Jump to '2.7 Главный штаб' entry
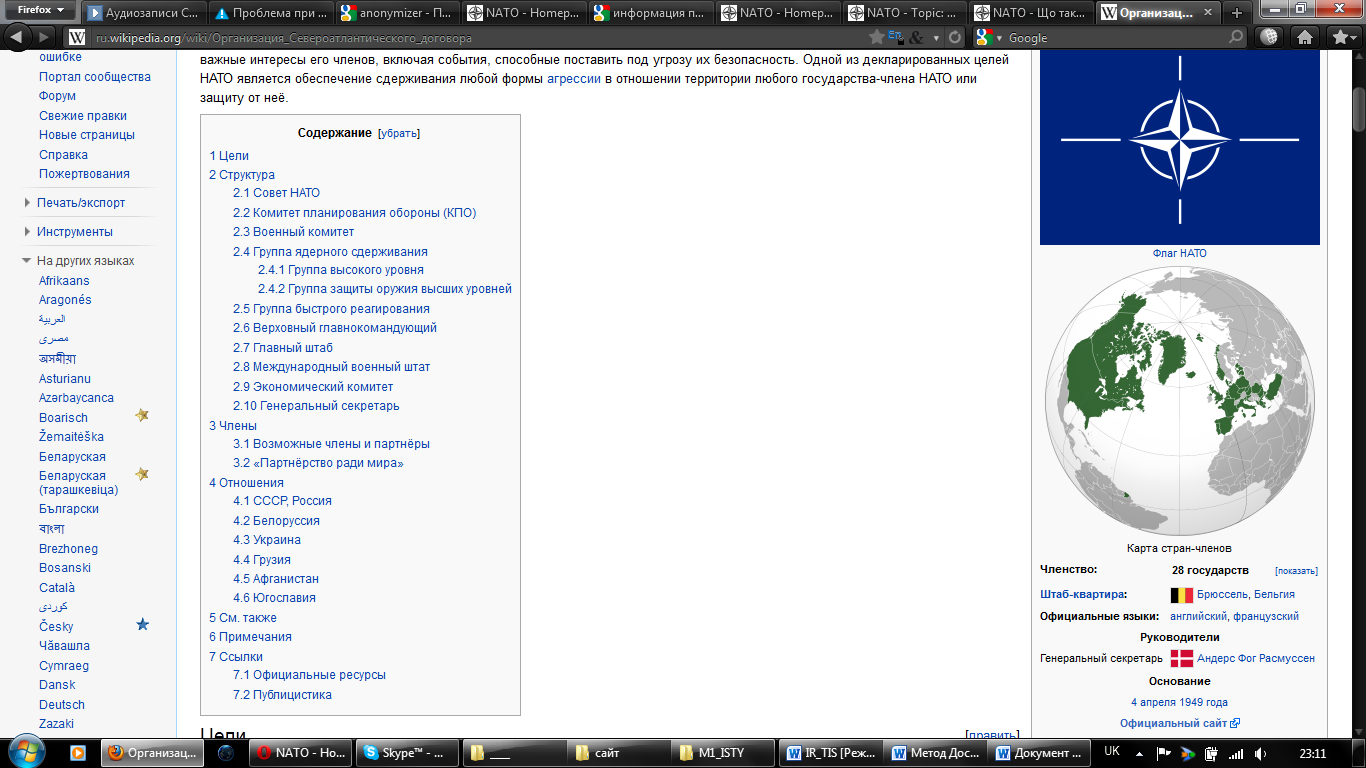Image resolution: width=1366 pixels, height=768 pixels. [x=283, y=348]
